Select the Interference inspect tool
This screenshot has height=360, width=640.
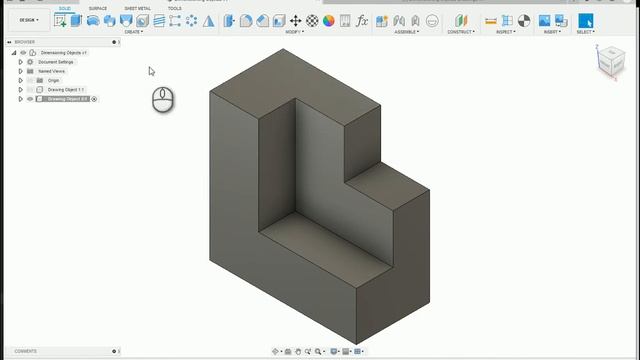point(507,20)
